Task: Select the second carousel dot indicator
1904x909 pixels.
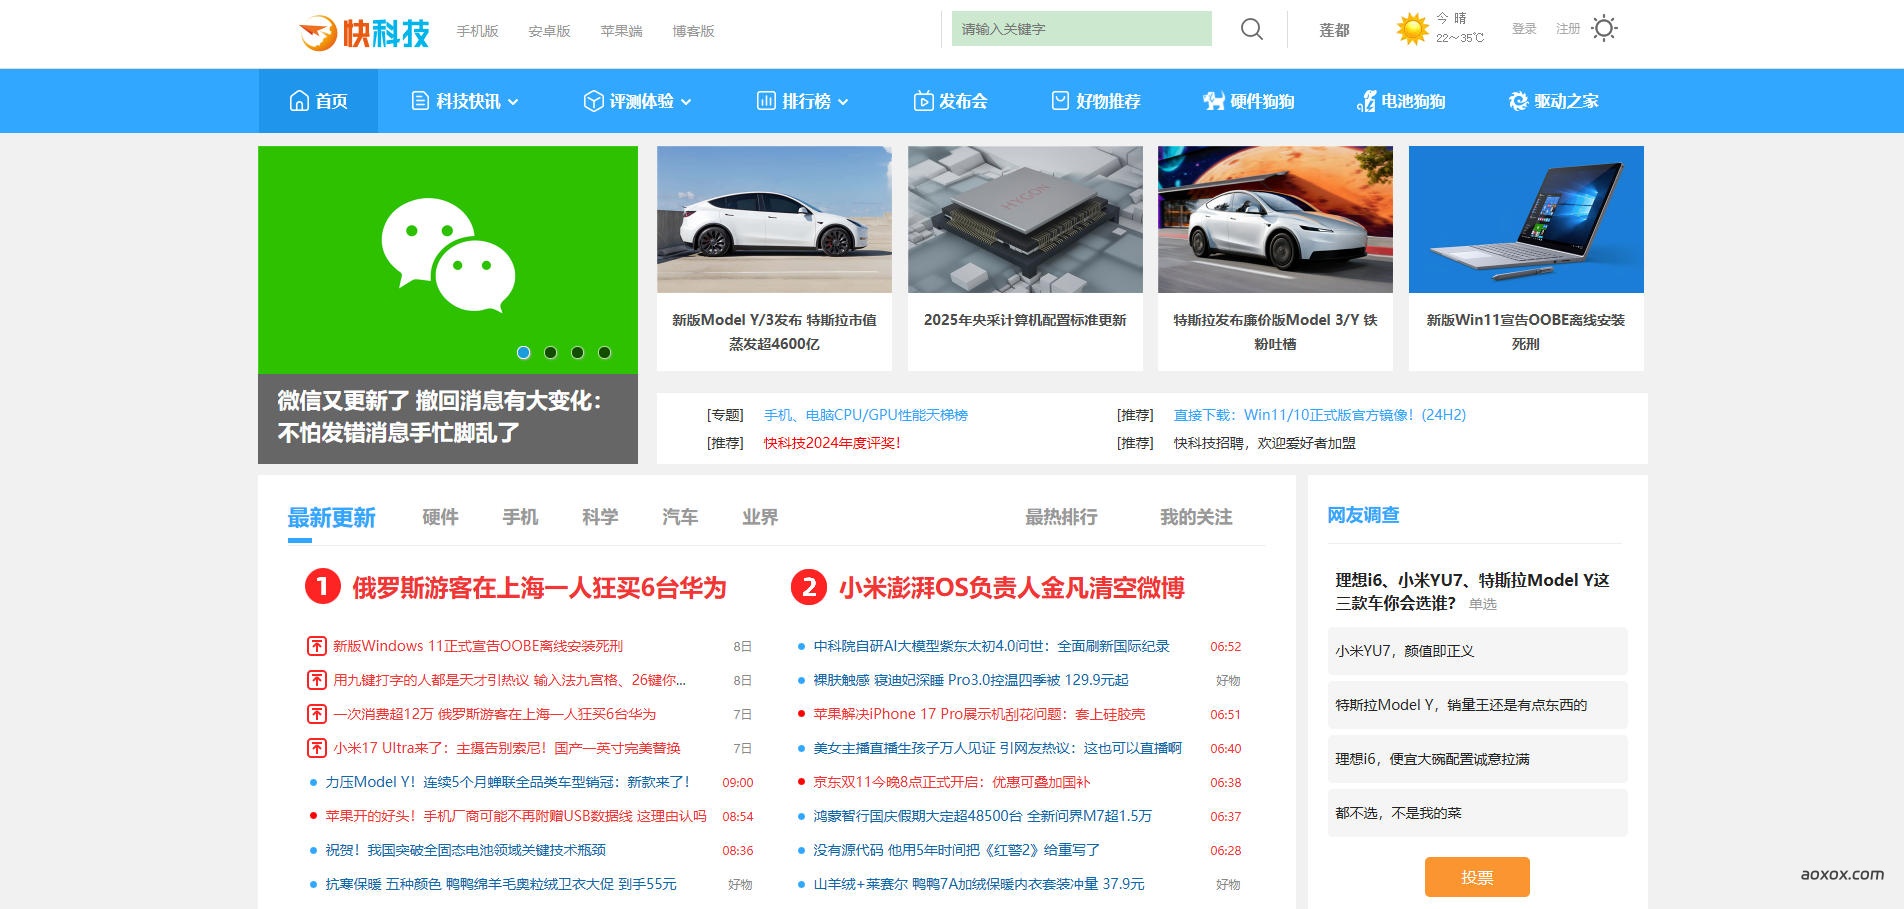Action: pyautogui.click(x=550, y=352)
